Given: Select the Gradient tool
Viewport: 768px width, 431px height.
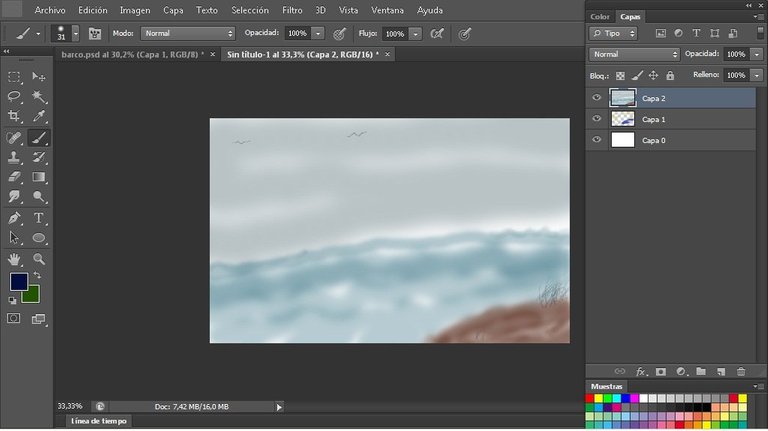Looking at the screenshot, I should 39,177.
